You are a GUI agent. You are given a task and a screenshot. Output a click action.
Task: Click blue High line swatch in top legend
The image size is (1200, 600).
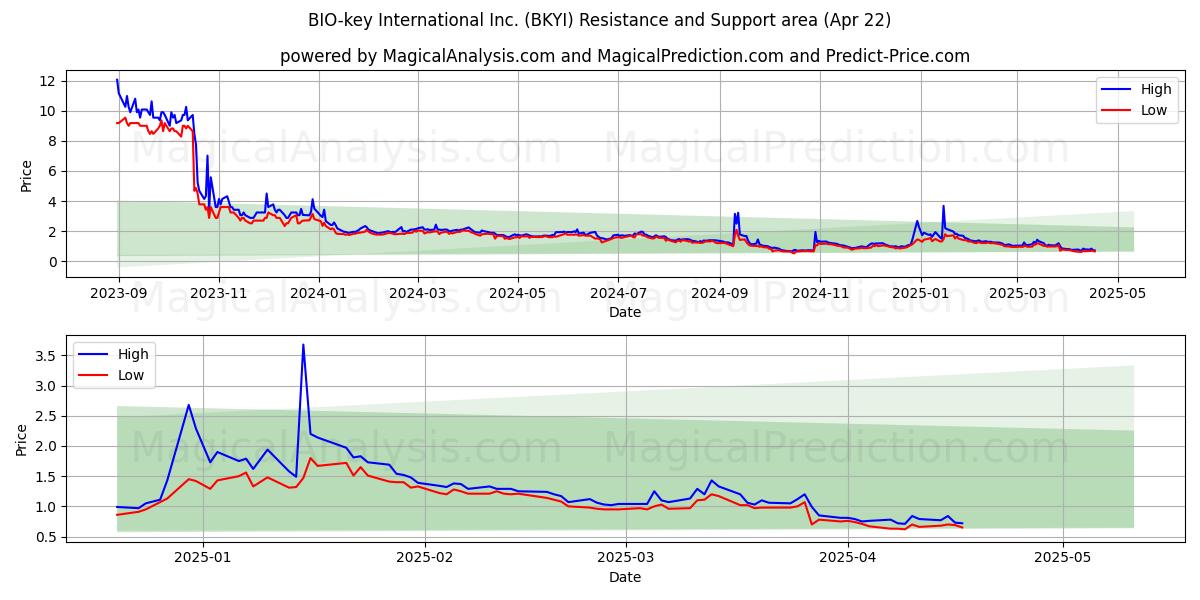1118,90
